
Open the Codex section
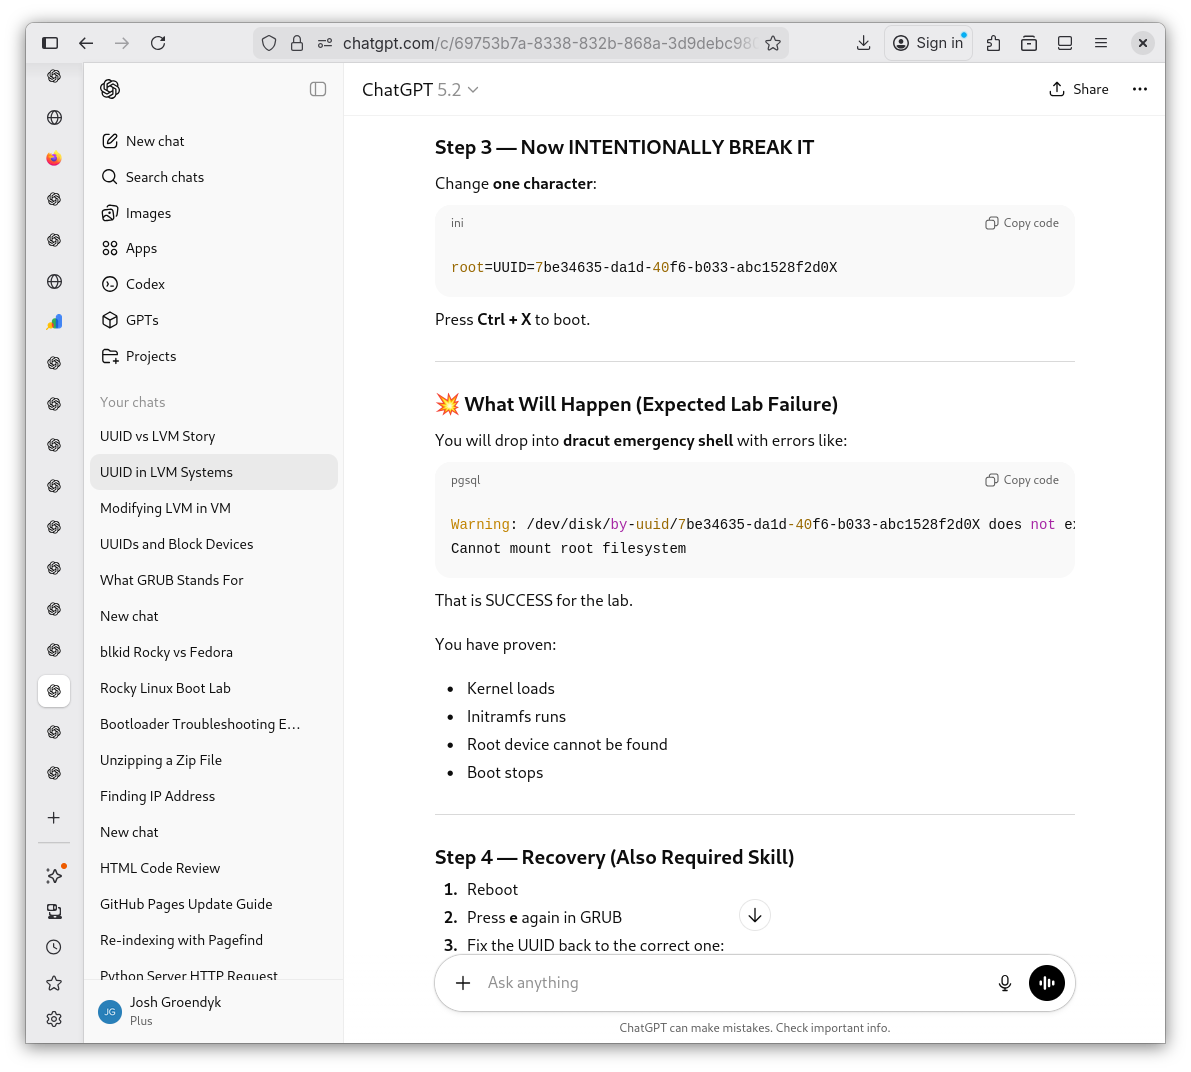[145, 284]
